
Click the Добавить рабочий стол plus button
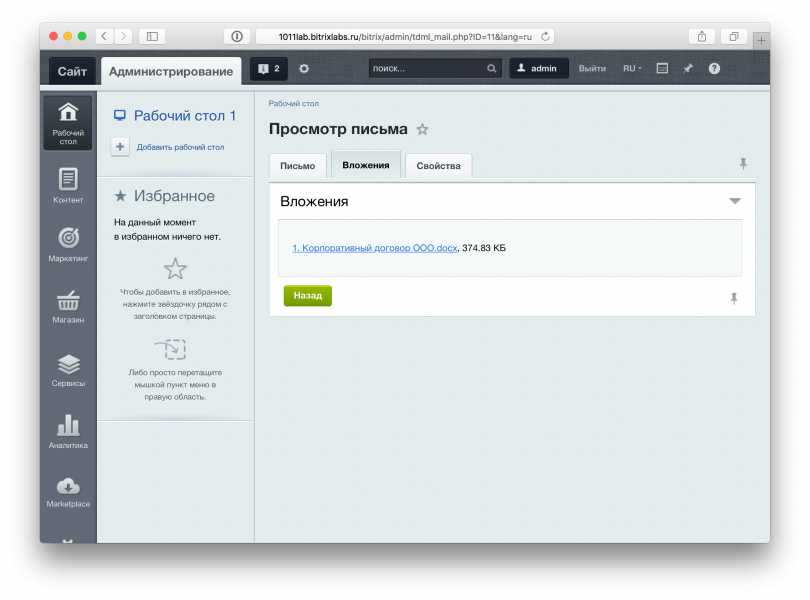(120, 146)
